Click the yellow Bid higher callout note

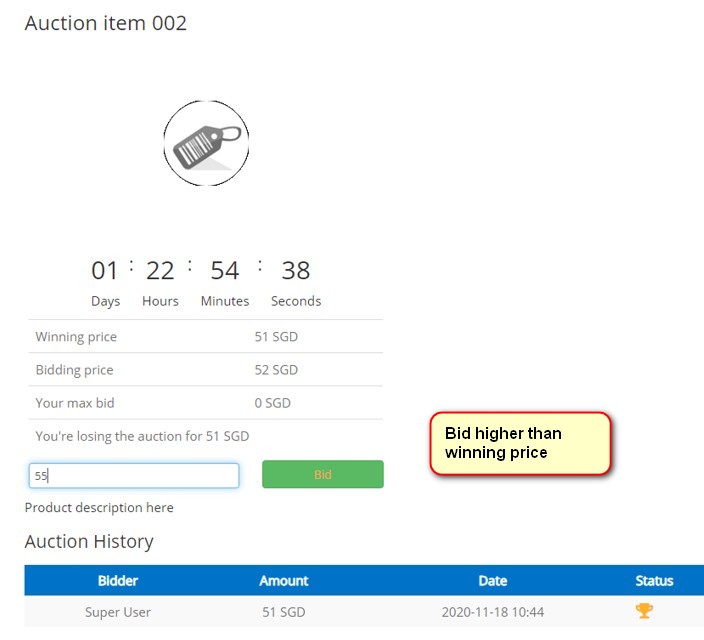point(519,443)
